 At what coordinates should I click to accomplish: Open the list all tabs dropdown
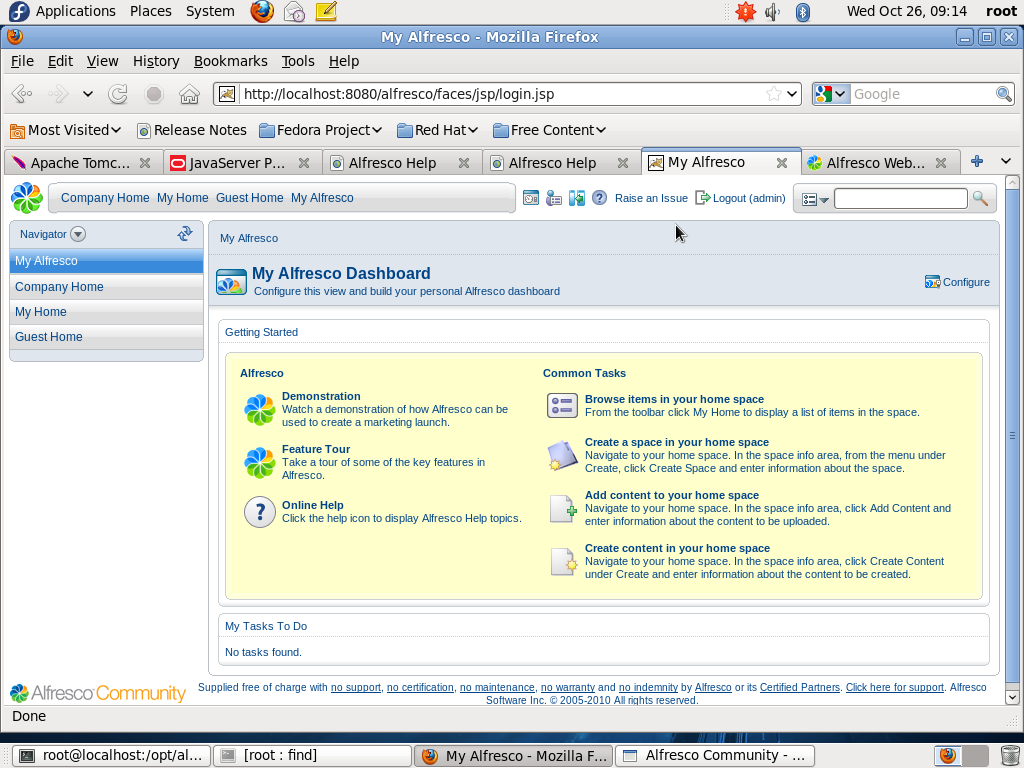1006,161
